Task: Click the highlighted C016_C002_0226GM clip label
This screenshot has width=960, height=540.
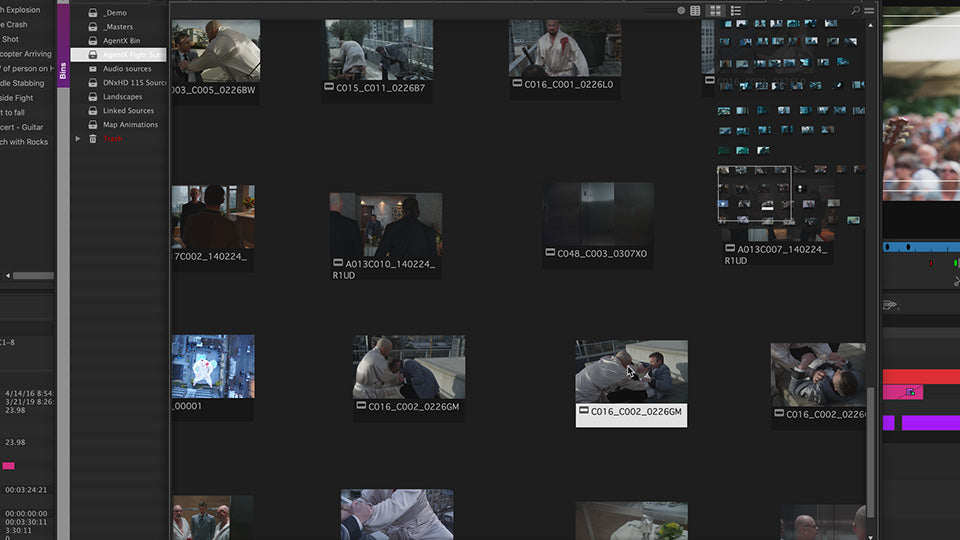Action: pos(636,412)
